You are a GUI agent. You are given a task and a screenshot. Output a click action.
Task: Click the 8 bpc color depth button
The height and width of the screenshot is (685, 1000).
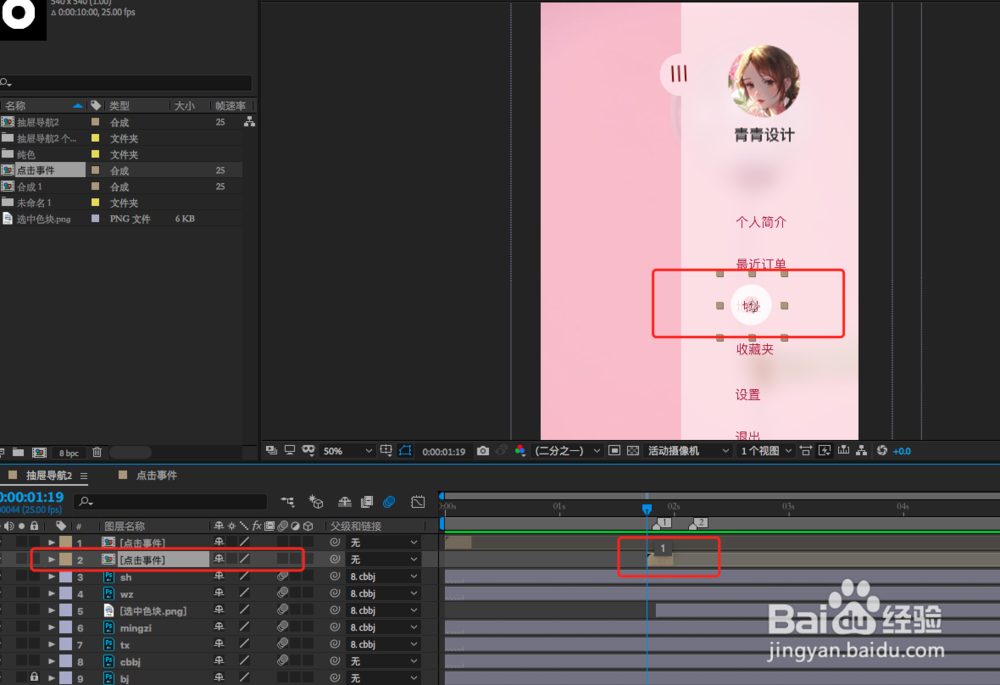(67, 453)
